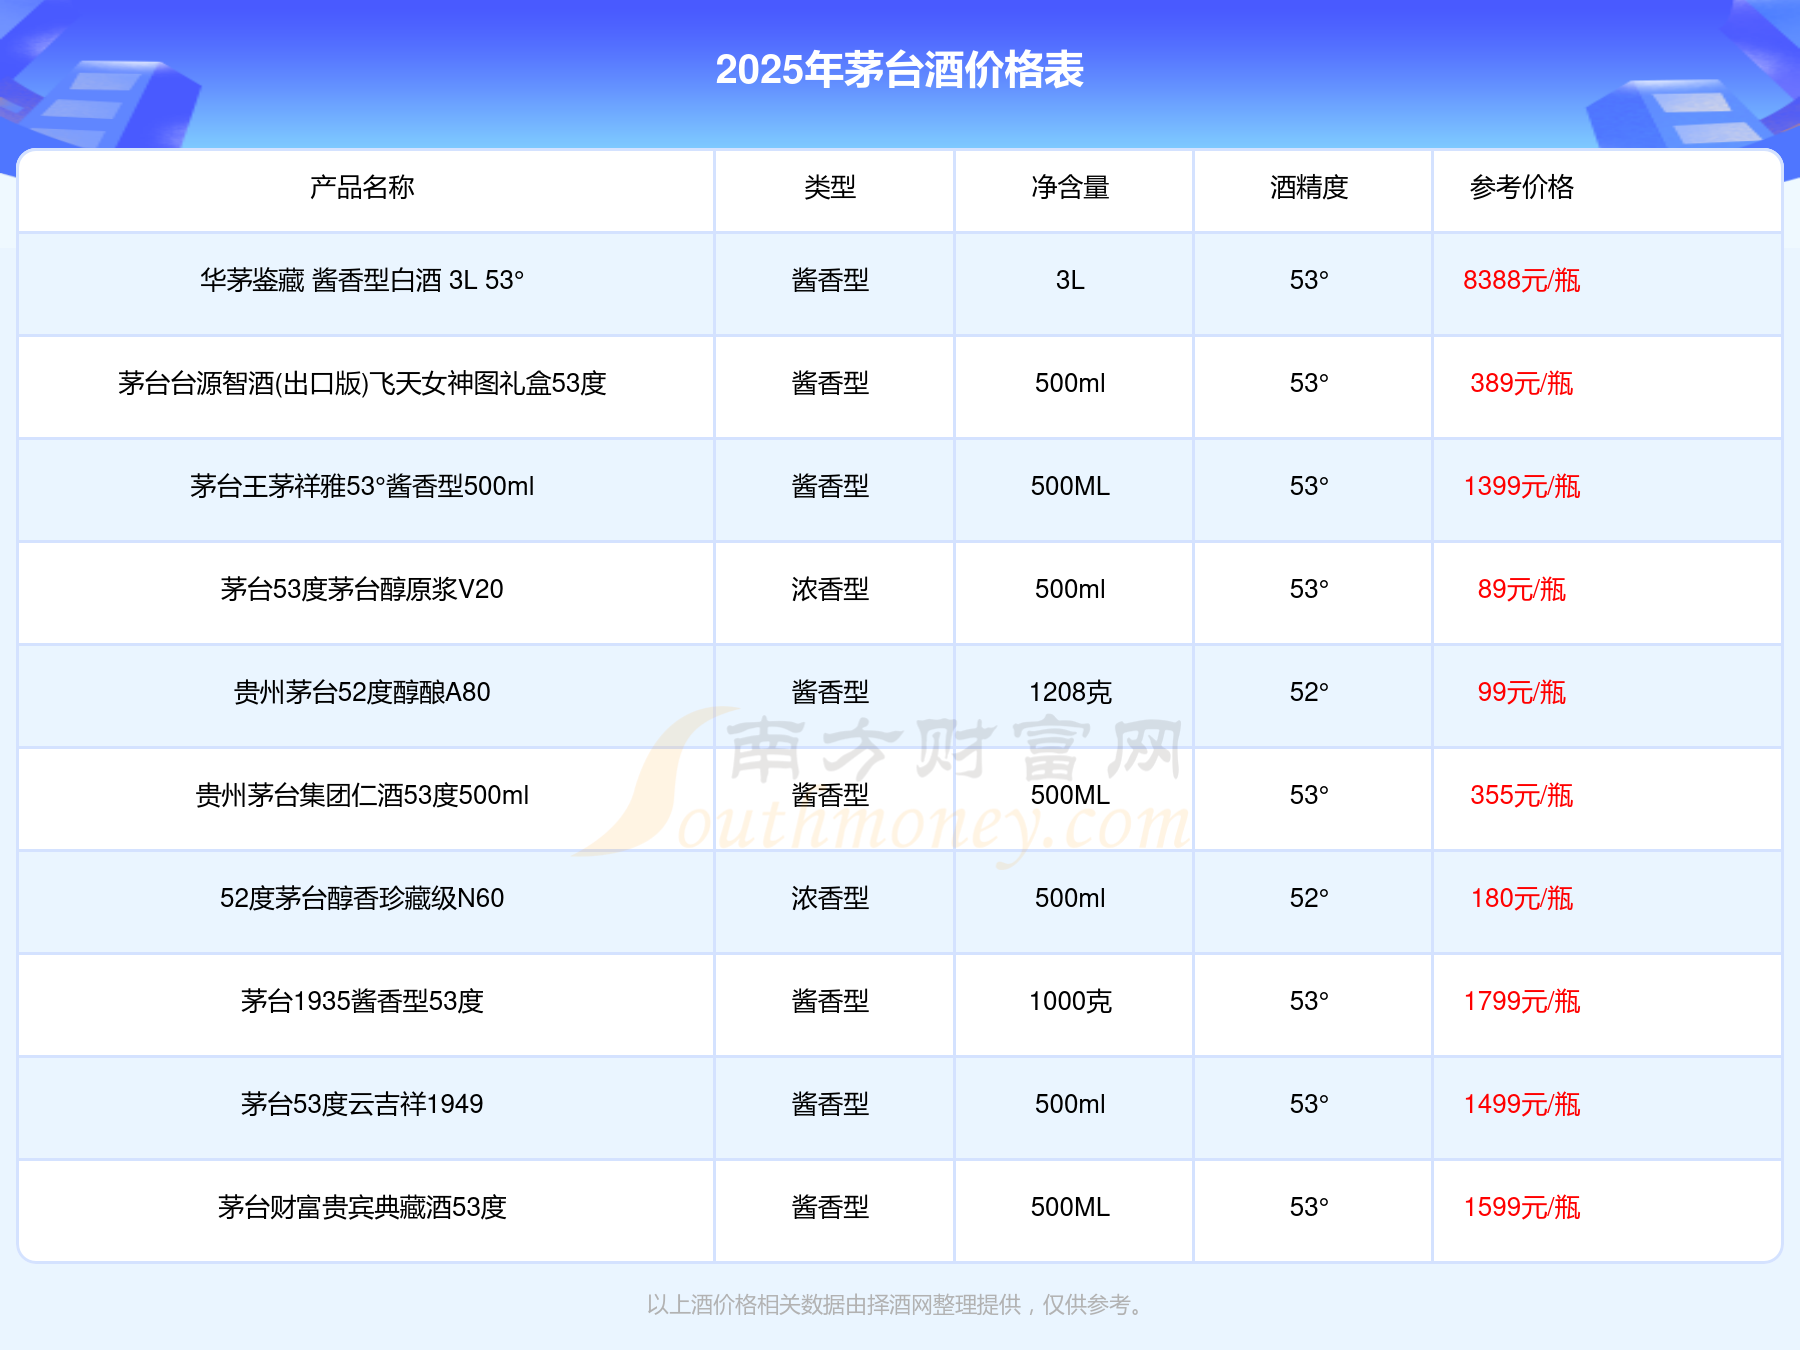Click 500ML in the 茅台王茅祥雅 row
Image resolution: width=1800 pixels, height=1350 pixels.
(x=1070, y=486)
